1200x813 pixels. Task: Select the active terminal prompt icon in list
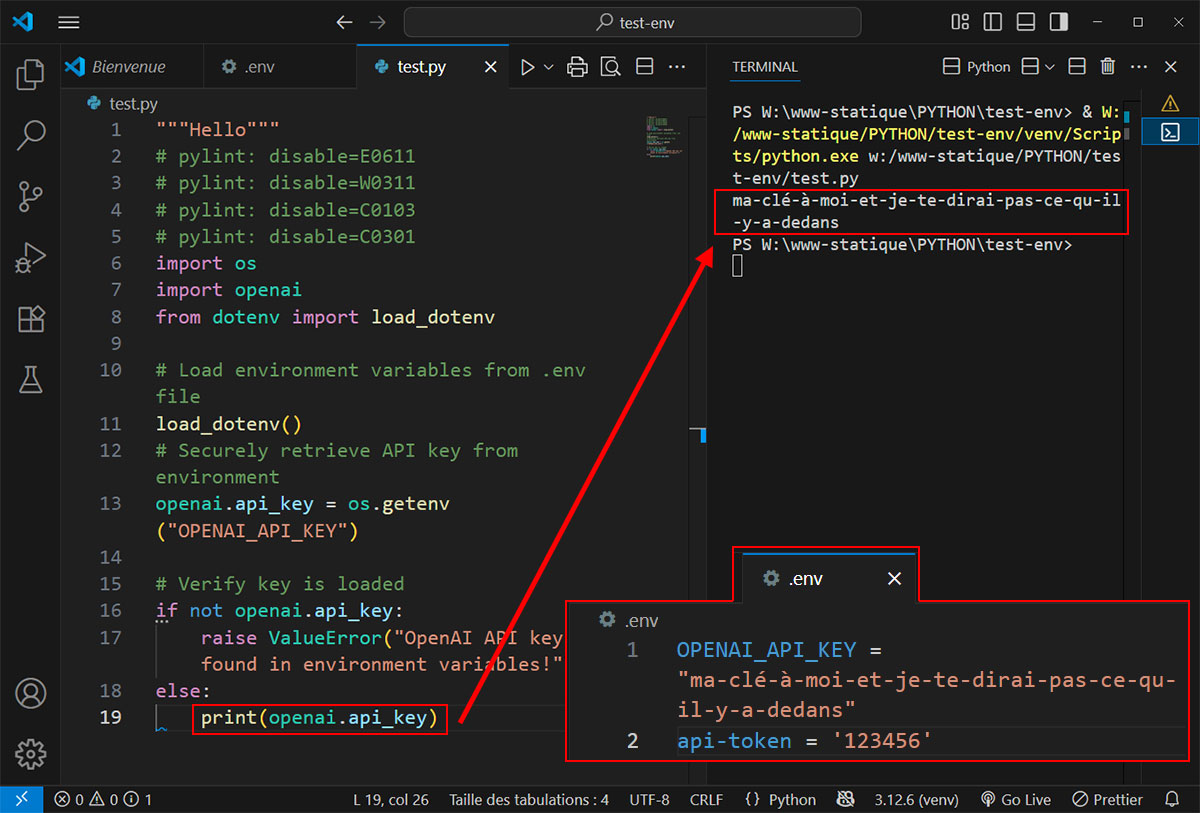pos(1170,131)
